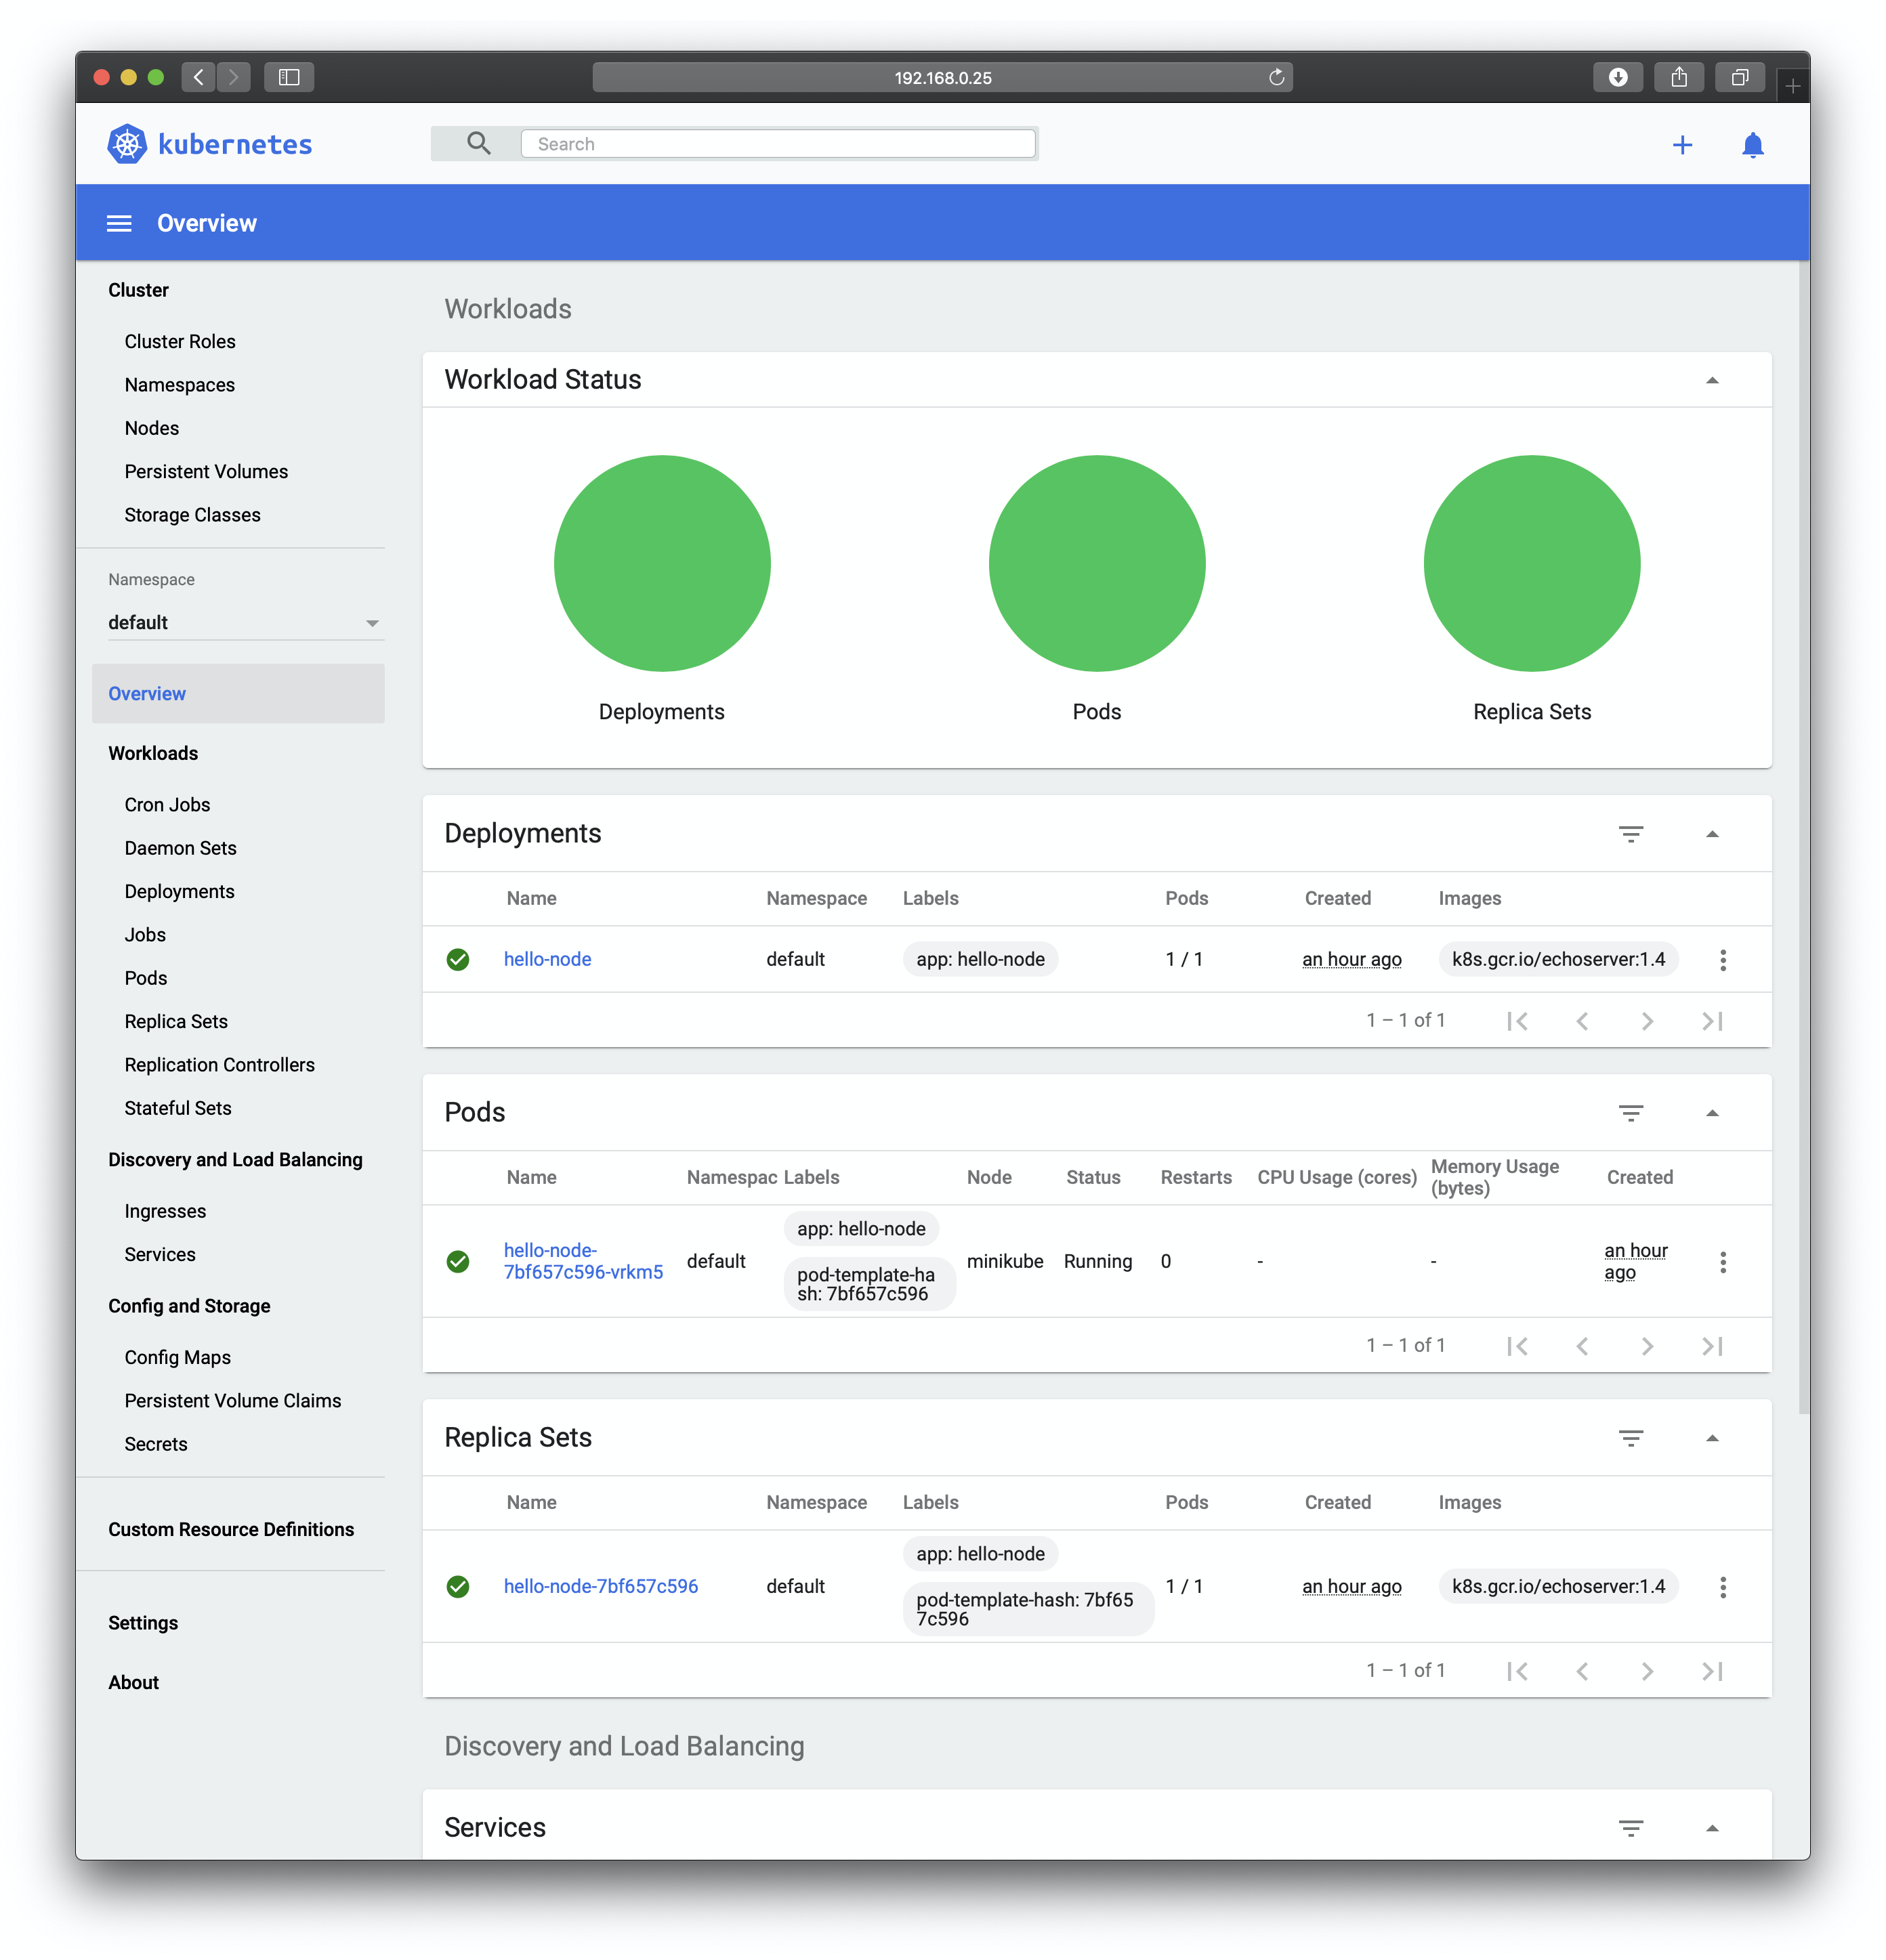Open Config Maps in the sidebar
This screenshot has width=1886, height=1960.
177,1357
